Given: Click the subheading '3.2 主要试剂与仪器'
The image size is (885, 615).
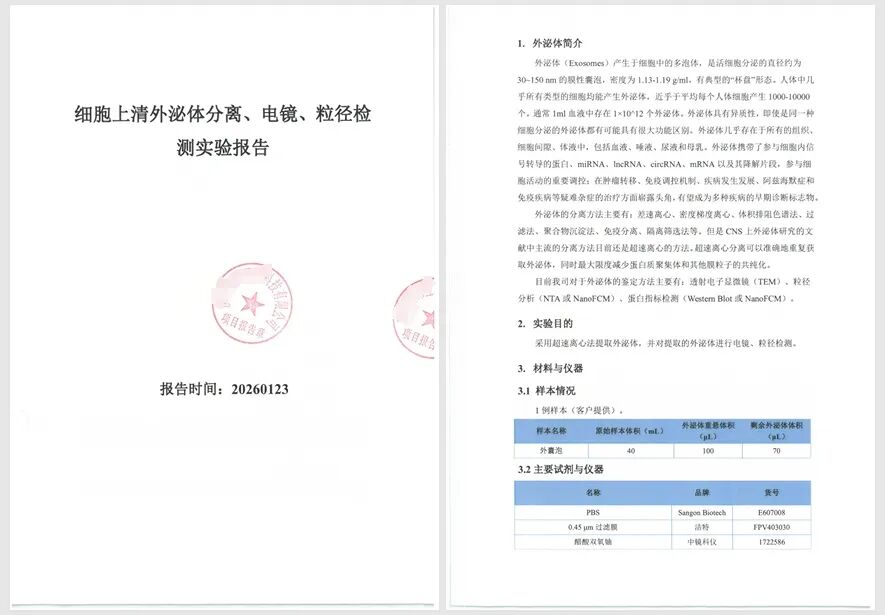Looking at the screenshot, I should point(560,469).
